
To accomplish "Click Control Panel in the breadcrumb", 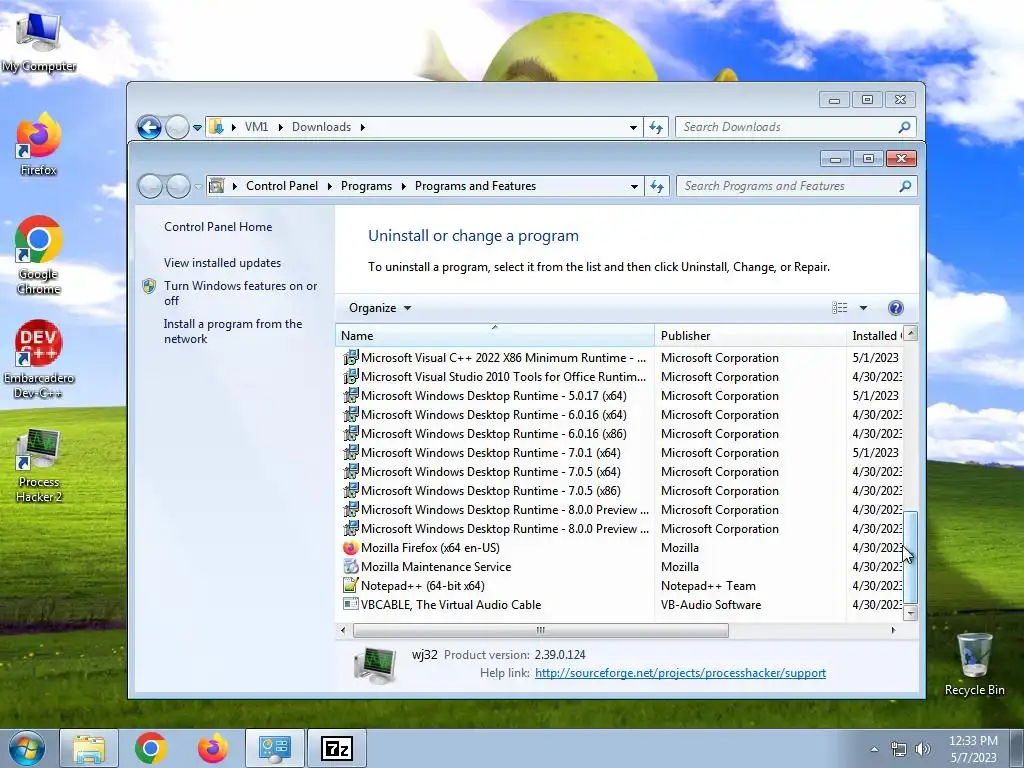I will tap(281, 185).
